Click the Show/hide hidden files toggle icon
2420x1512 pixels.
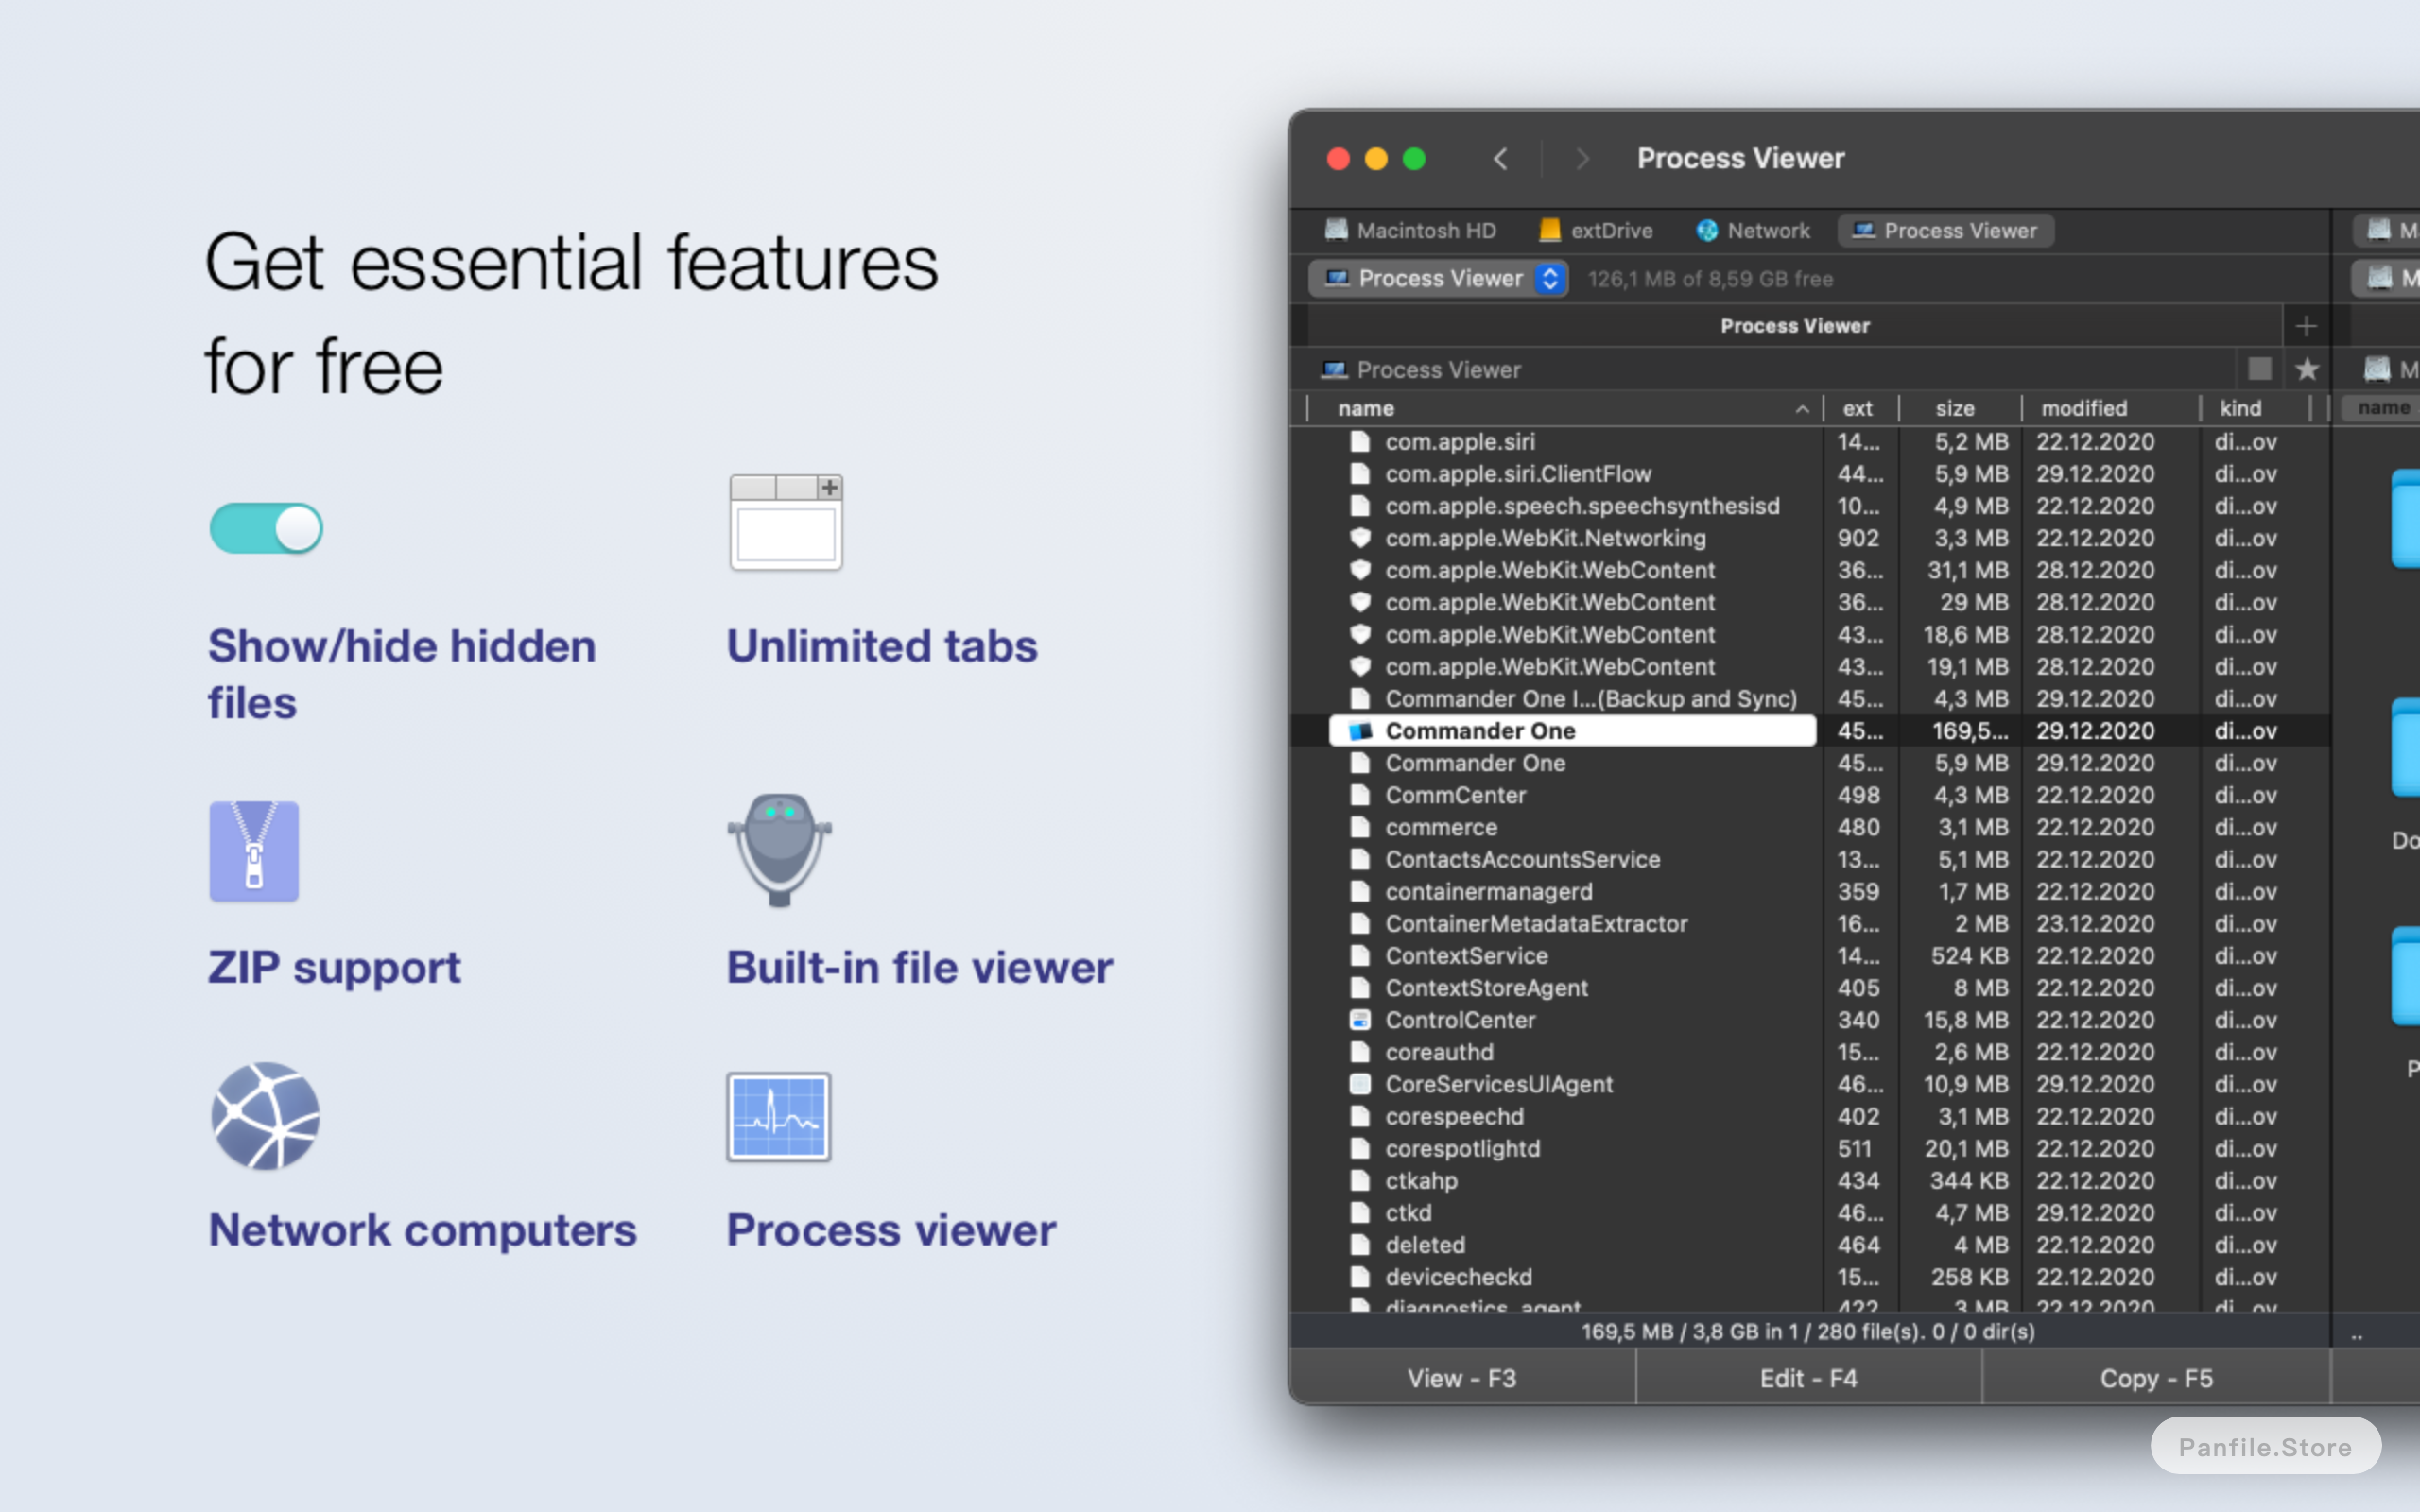(266, 528)
